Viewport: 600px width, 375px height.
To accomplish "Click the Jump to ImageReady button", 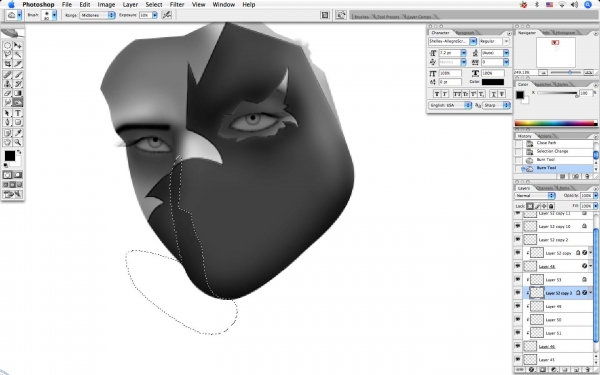I will [x=12, y=194].
